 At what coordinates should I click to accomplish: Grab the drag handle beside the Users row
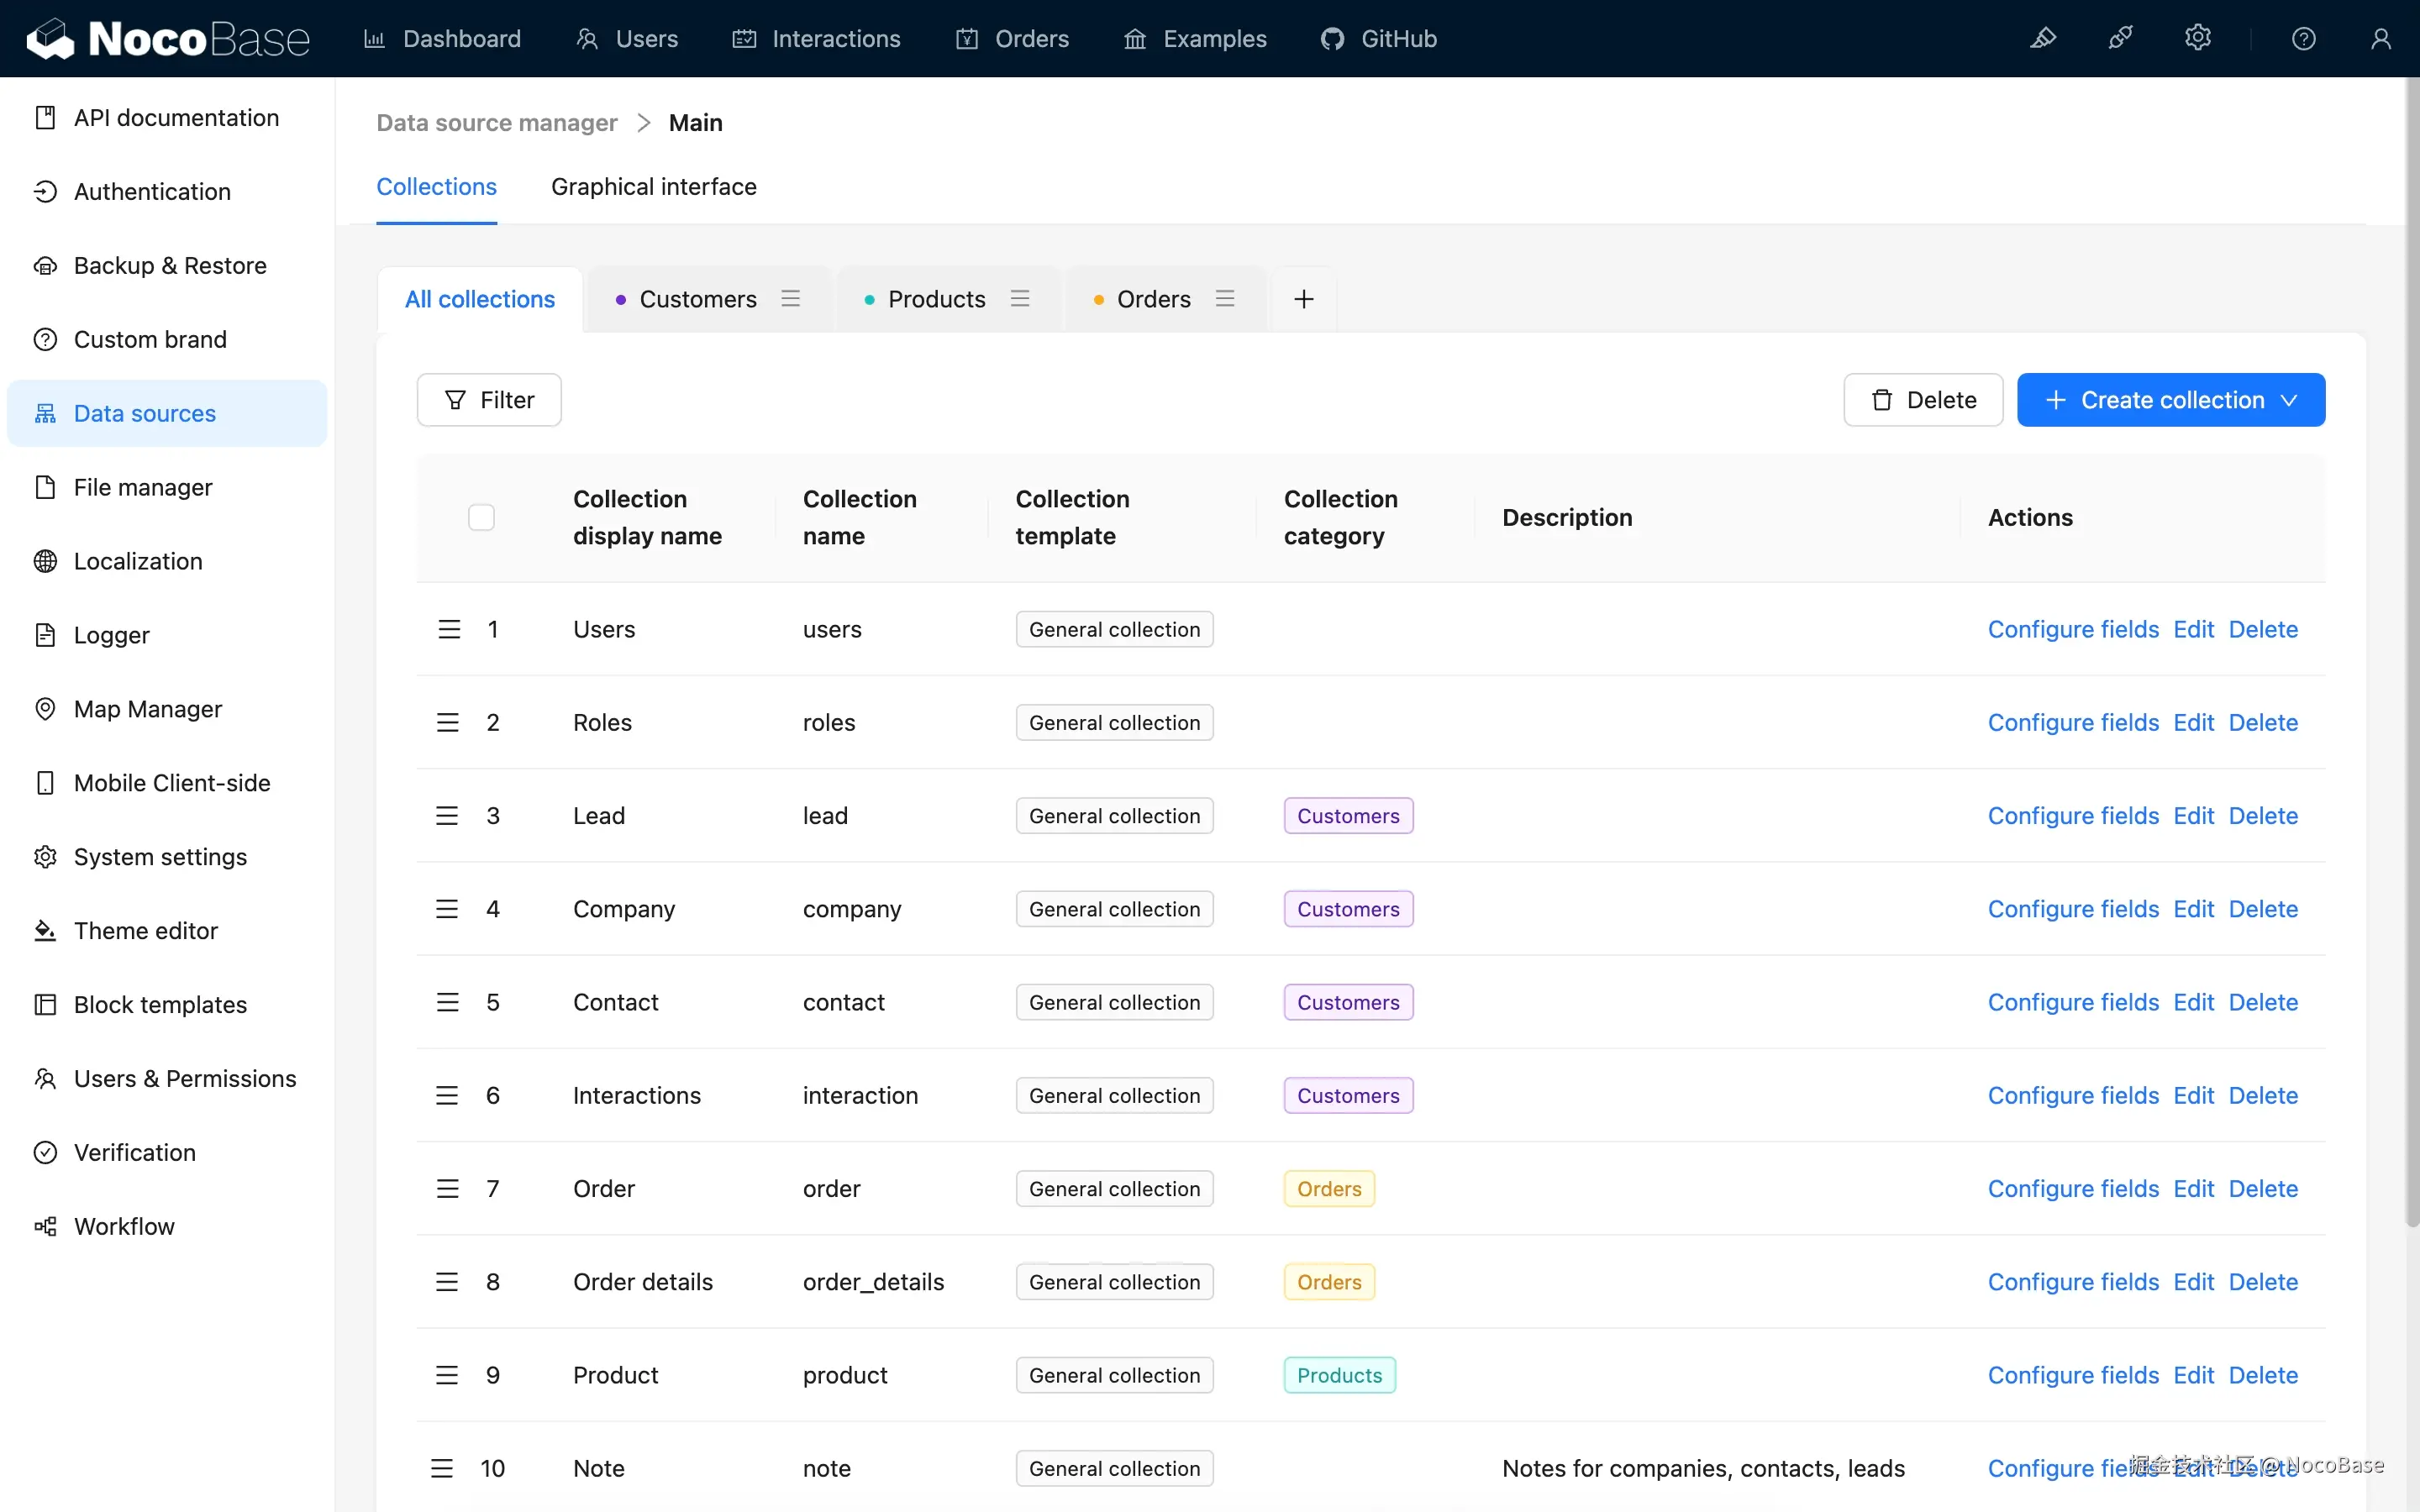point(447,628)
